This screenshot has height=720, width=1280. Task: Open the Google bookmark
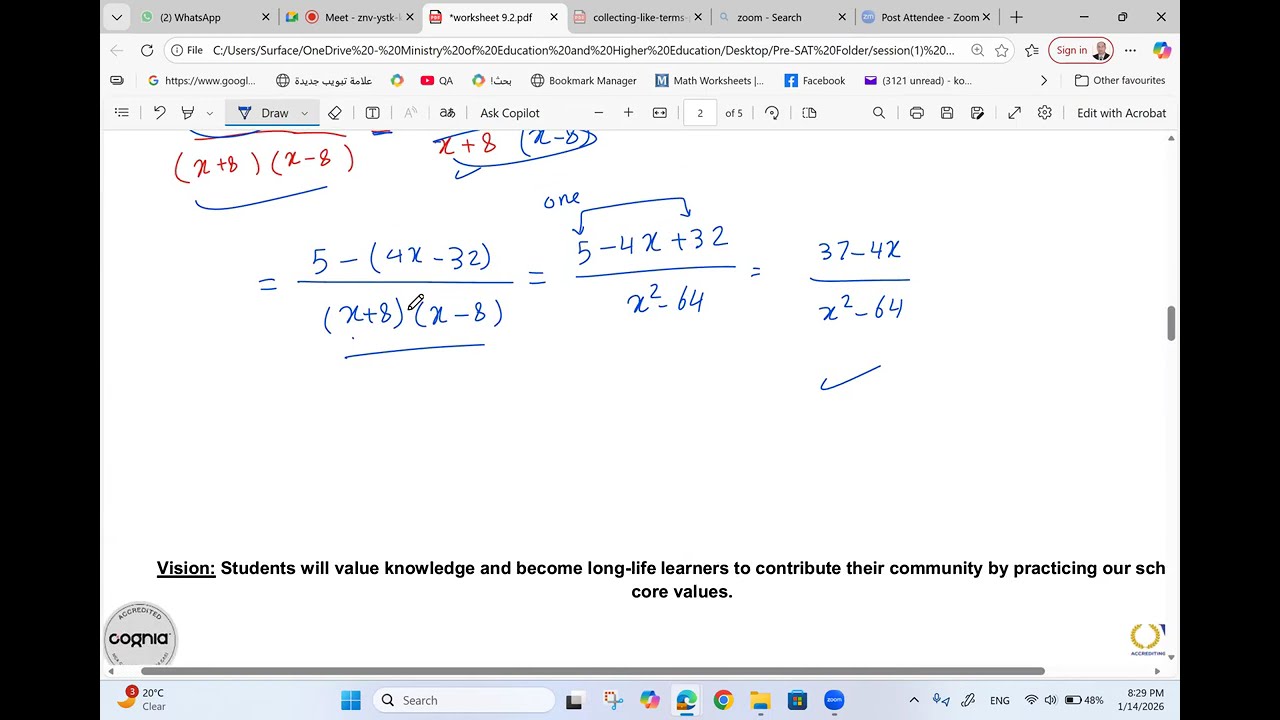(x=201, y=80)
